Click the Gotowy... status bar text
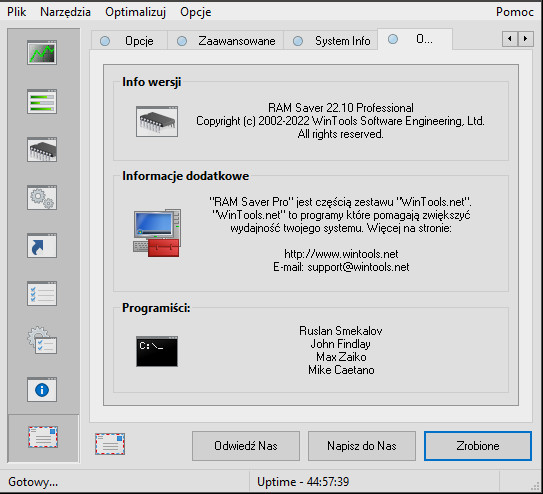The height and width of the screenshot is (494, 543). pos(33,482)
